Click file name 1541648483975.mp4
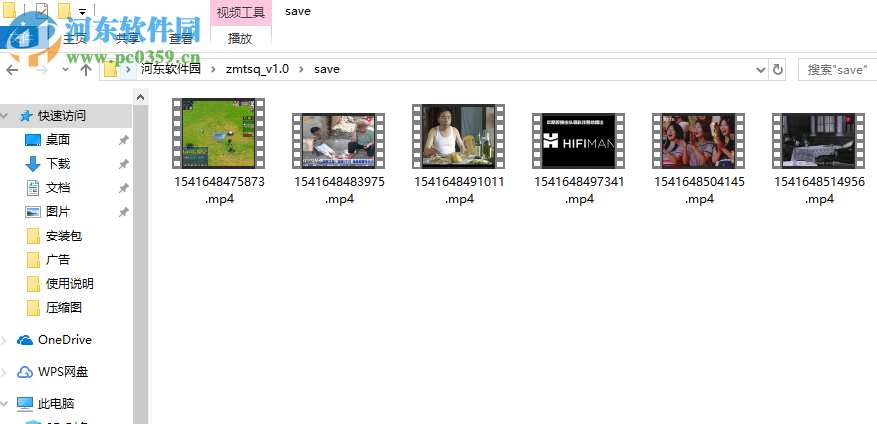 click(x=340, y=190)
